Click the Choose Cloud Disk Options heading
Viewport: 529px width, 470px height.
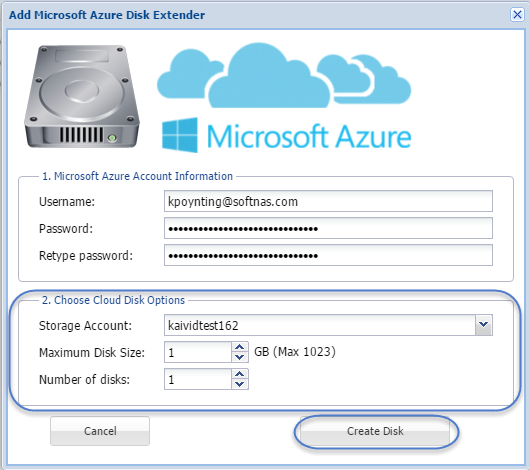[113, 300]
